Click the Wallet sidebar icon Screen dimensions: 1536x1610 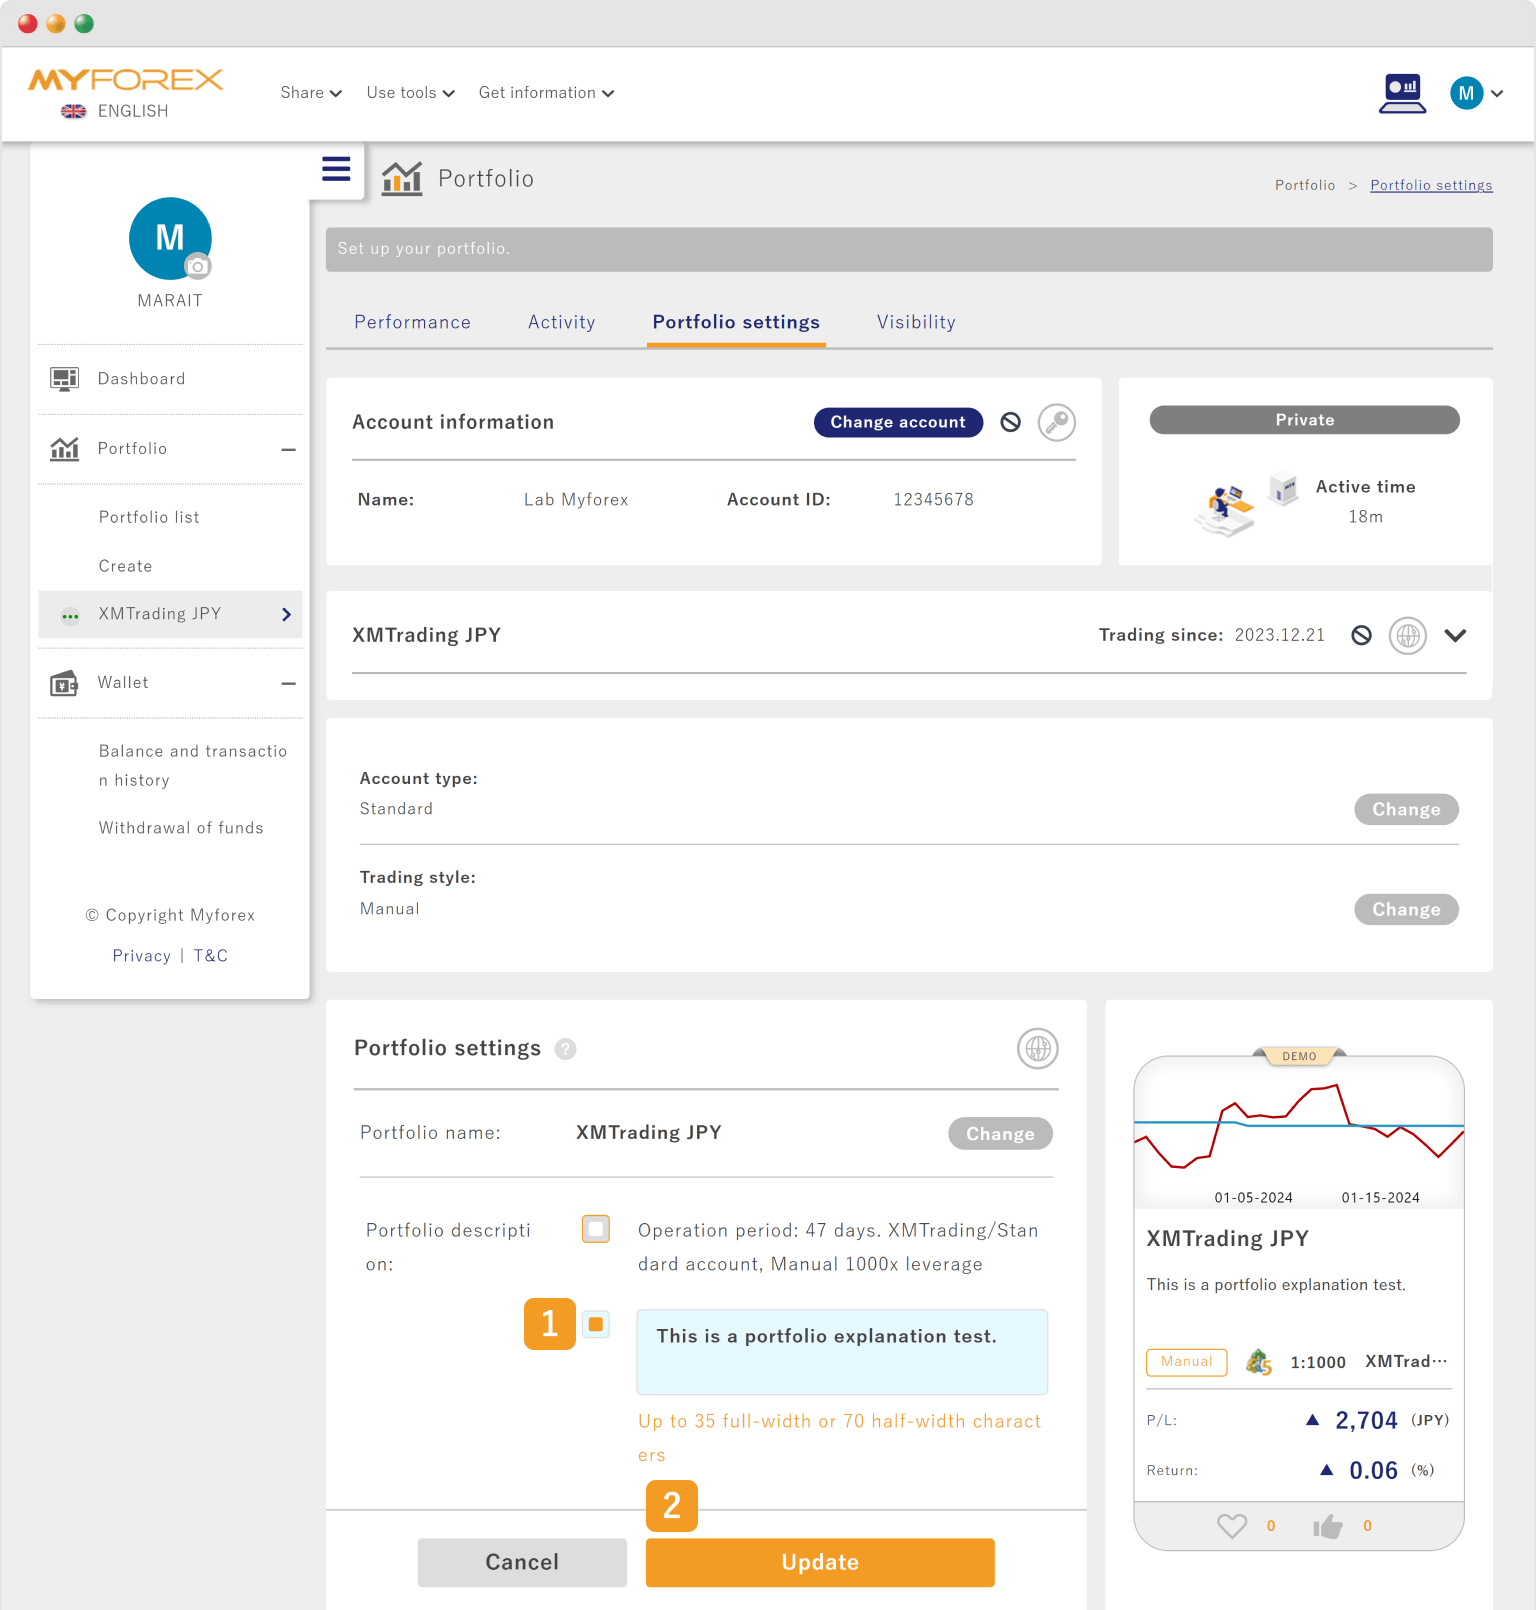(x=64, y=683)
